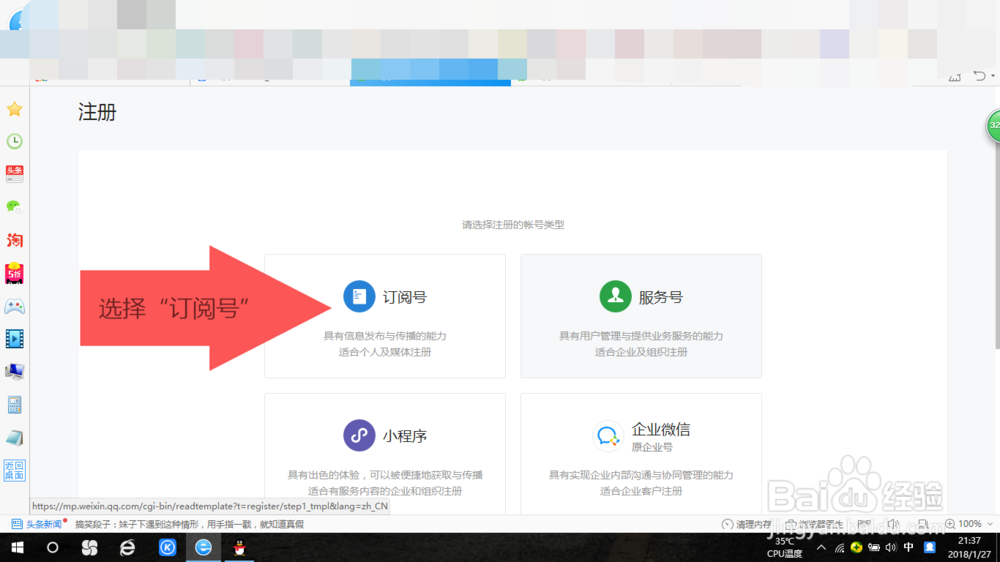Click the zoom magnifier in status bar

[950, 524]
